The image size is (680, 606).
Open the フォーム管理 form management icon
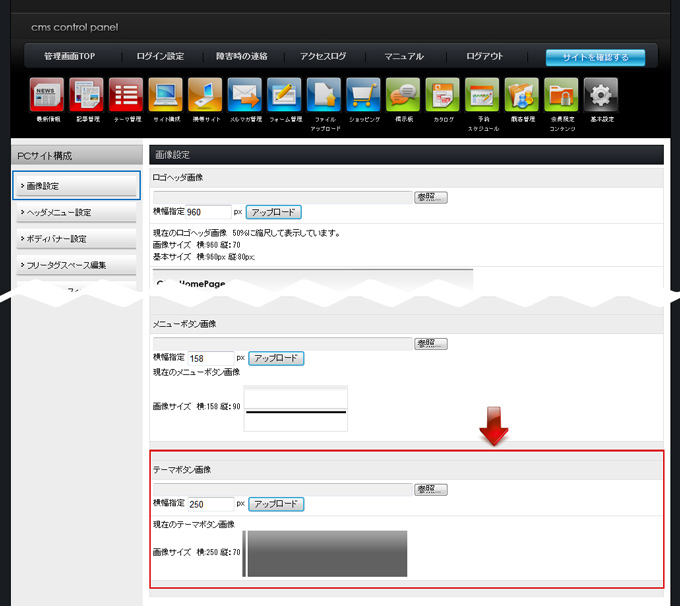coord(285,95)
